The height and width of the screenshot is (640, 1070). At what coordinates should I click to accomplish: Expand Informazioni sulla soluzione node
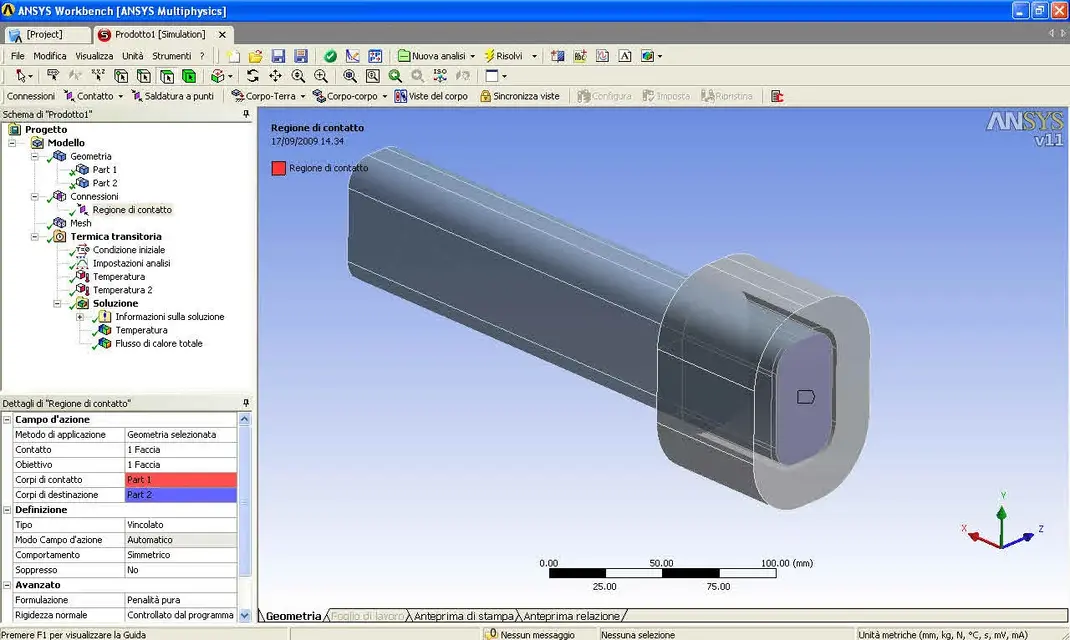[79, 317]
